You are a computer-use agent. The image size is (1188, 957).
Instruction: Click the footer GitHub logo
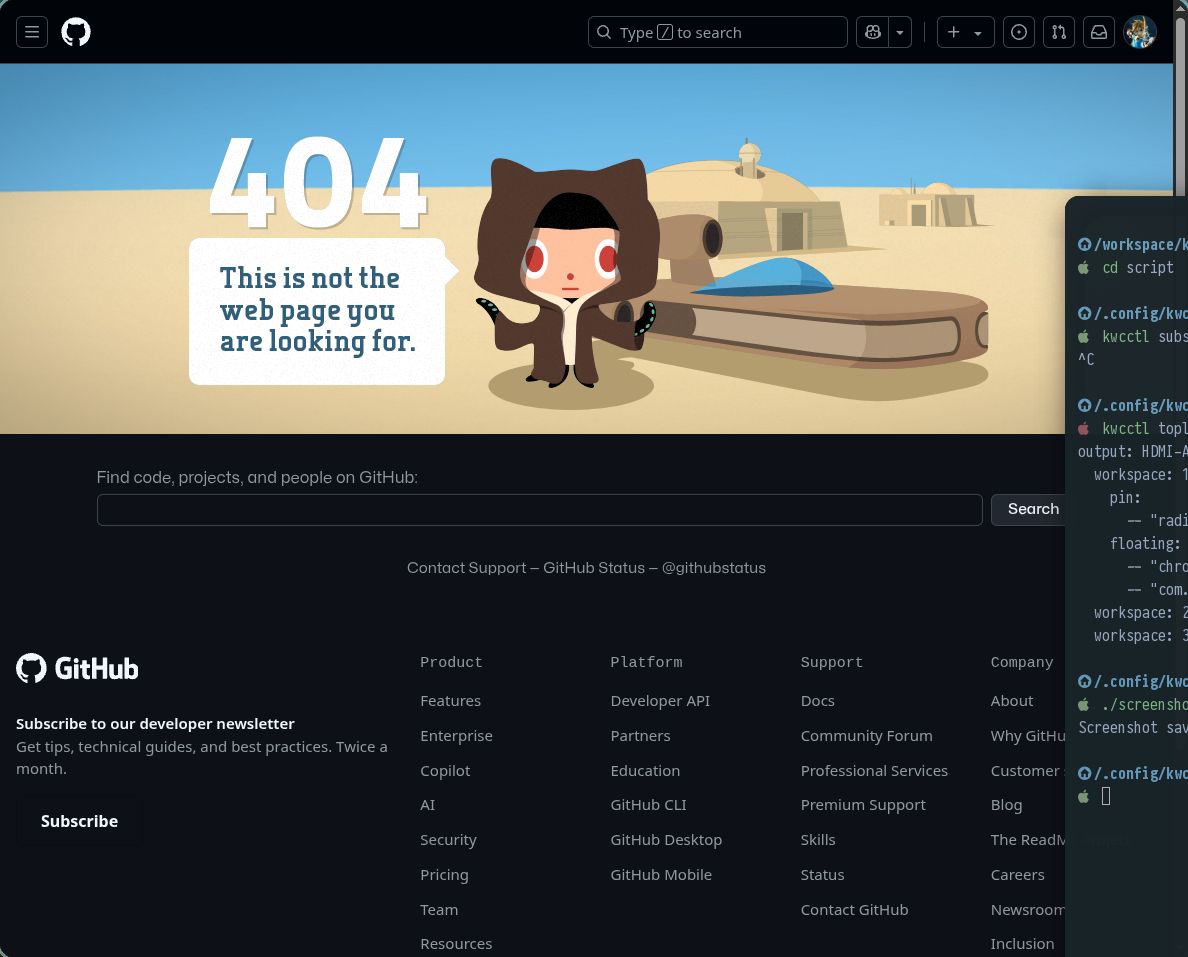(77, 668)
